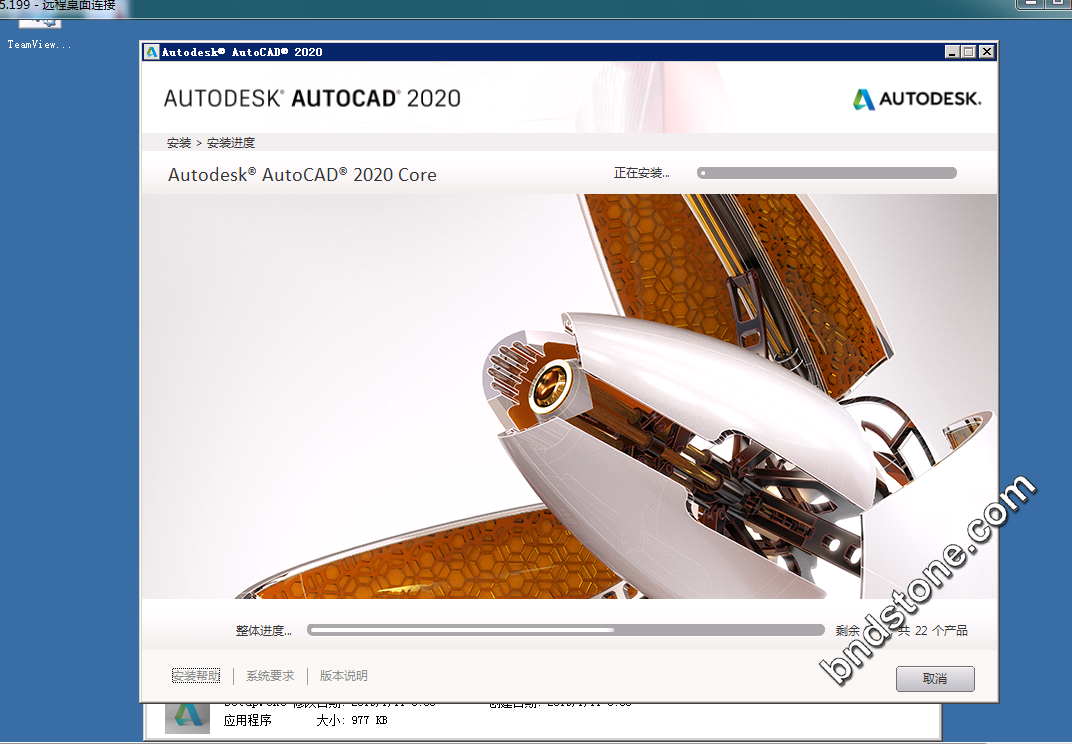Click the 安装 > 安装进度 breadcrumb
Viewport: 1072px width, 744px height.
coord(211,143)
